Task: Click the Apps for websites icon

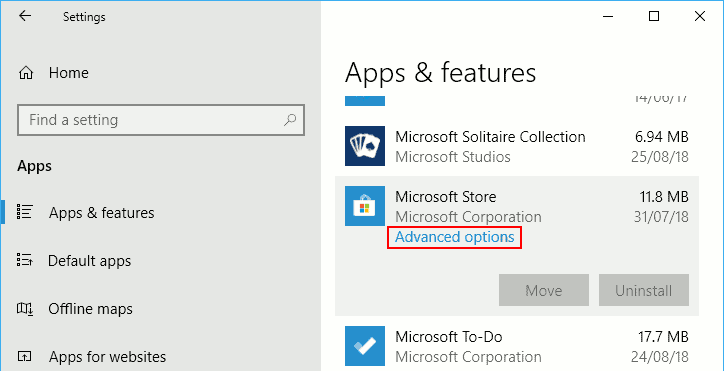Action: click(24, 357)
